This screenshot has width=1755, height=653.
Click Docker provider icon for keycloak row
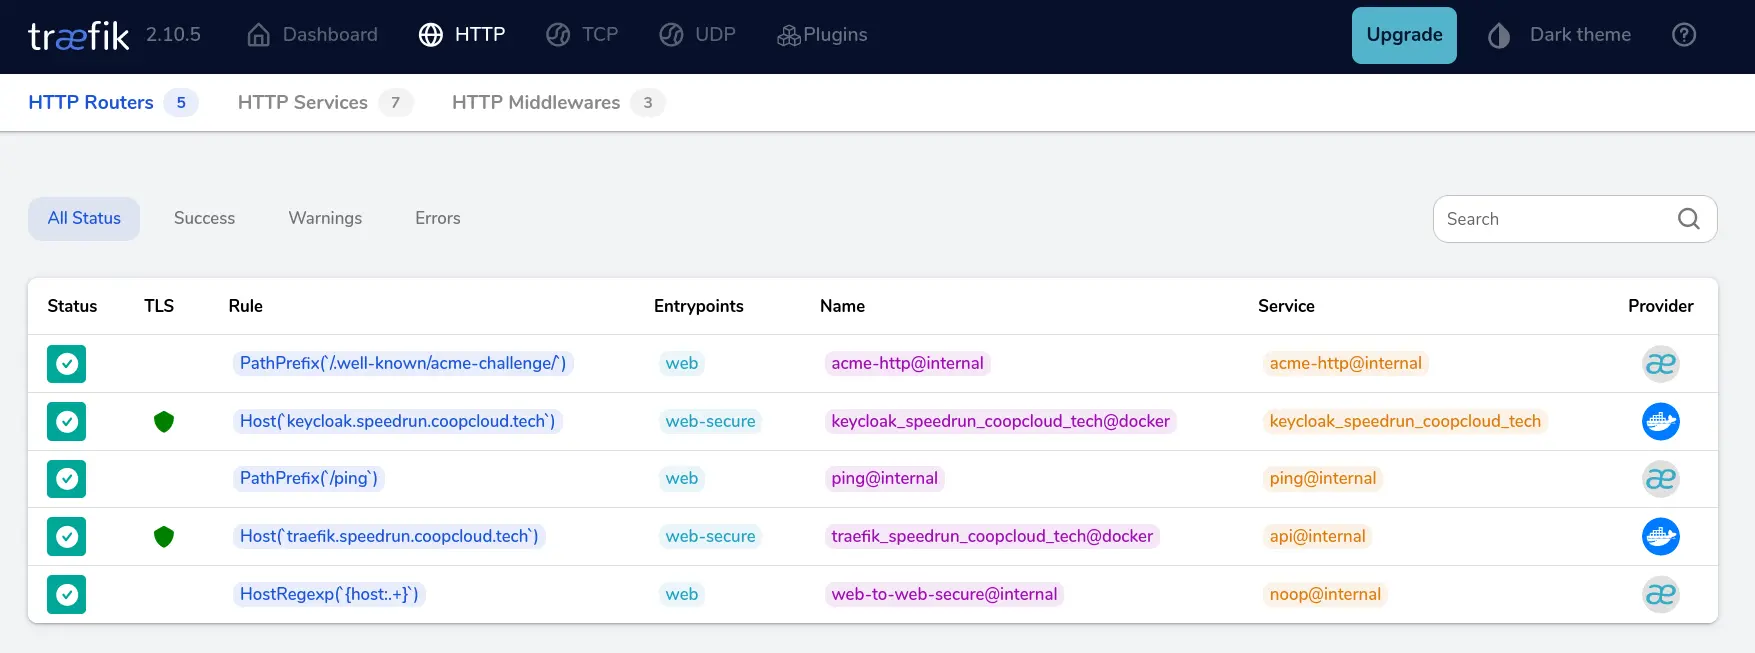click(x=1661, y=421)
